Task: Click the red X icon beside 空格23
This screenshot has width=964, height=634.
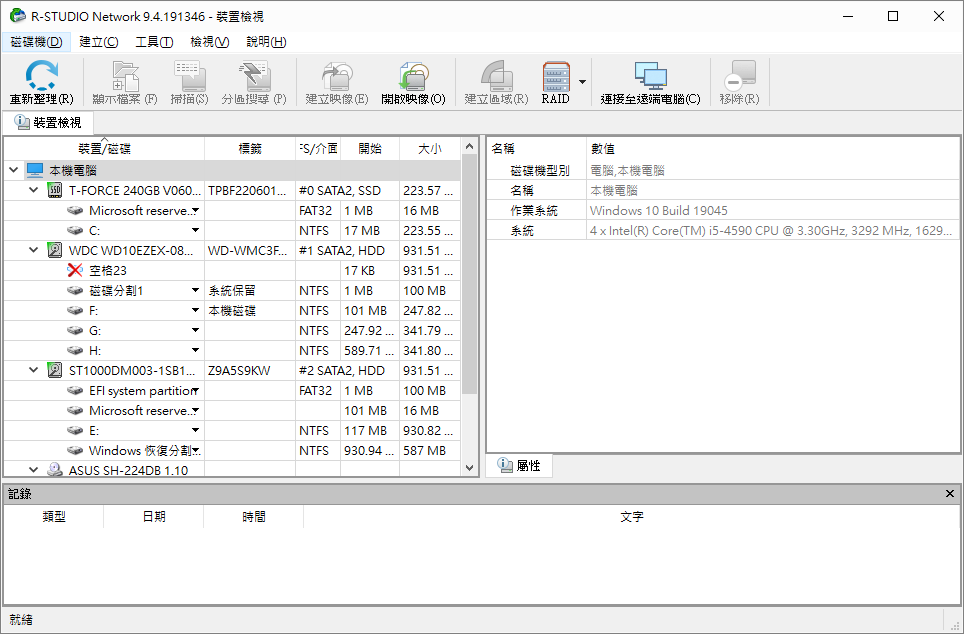Action: [75, 270]
